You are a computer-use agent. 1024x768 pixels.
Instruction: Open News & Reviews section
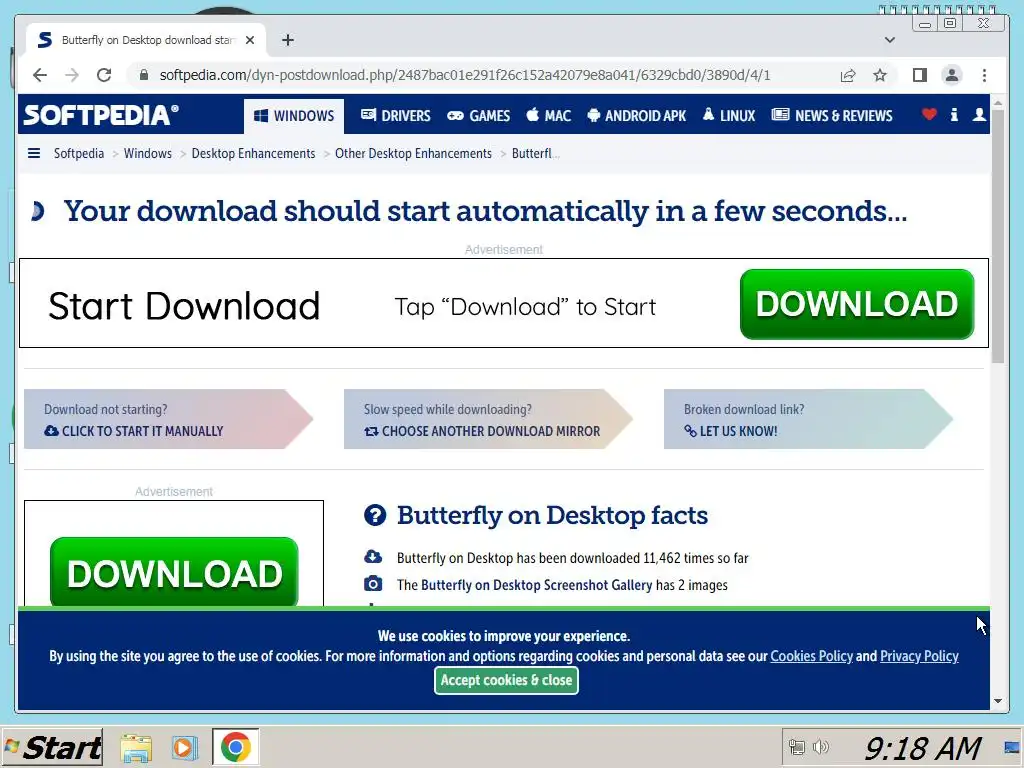point(832,116)
